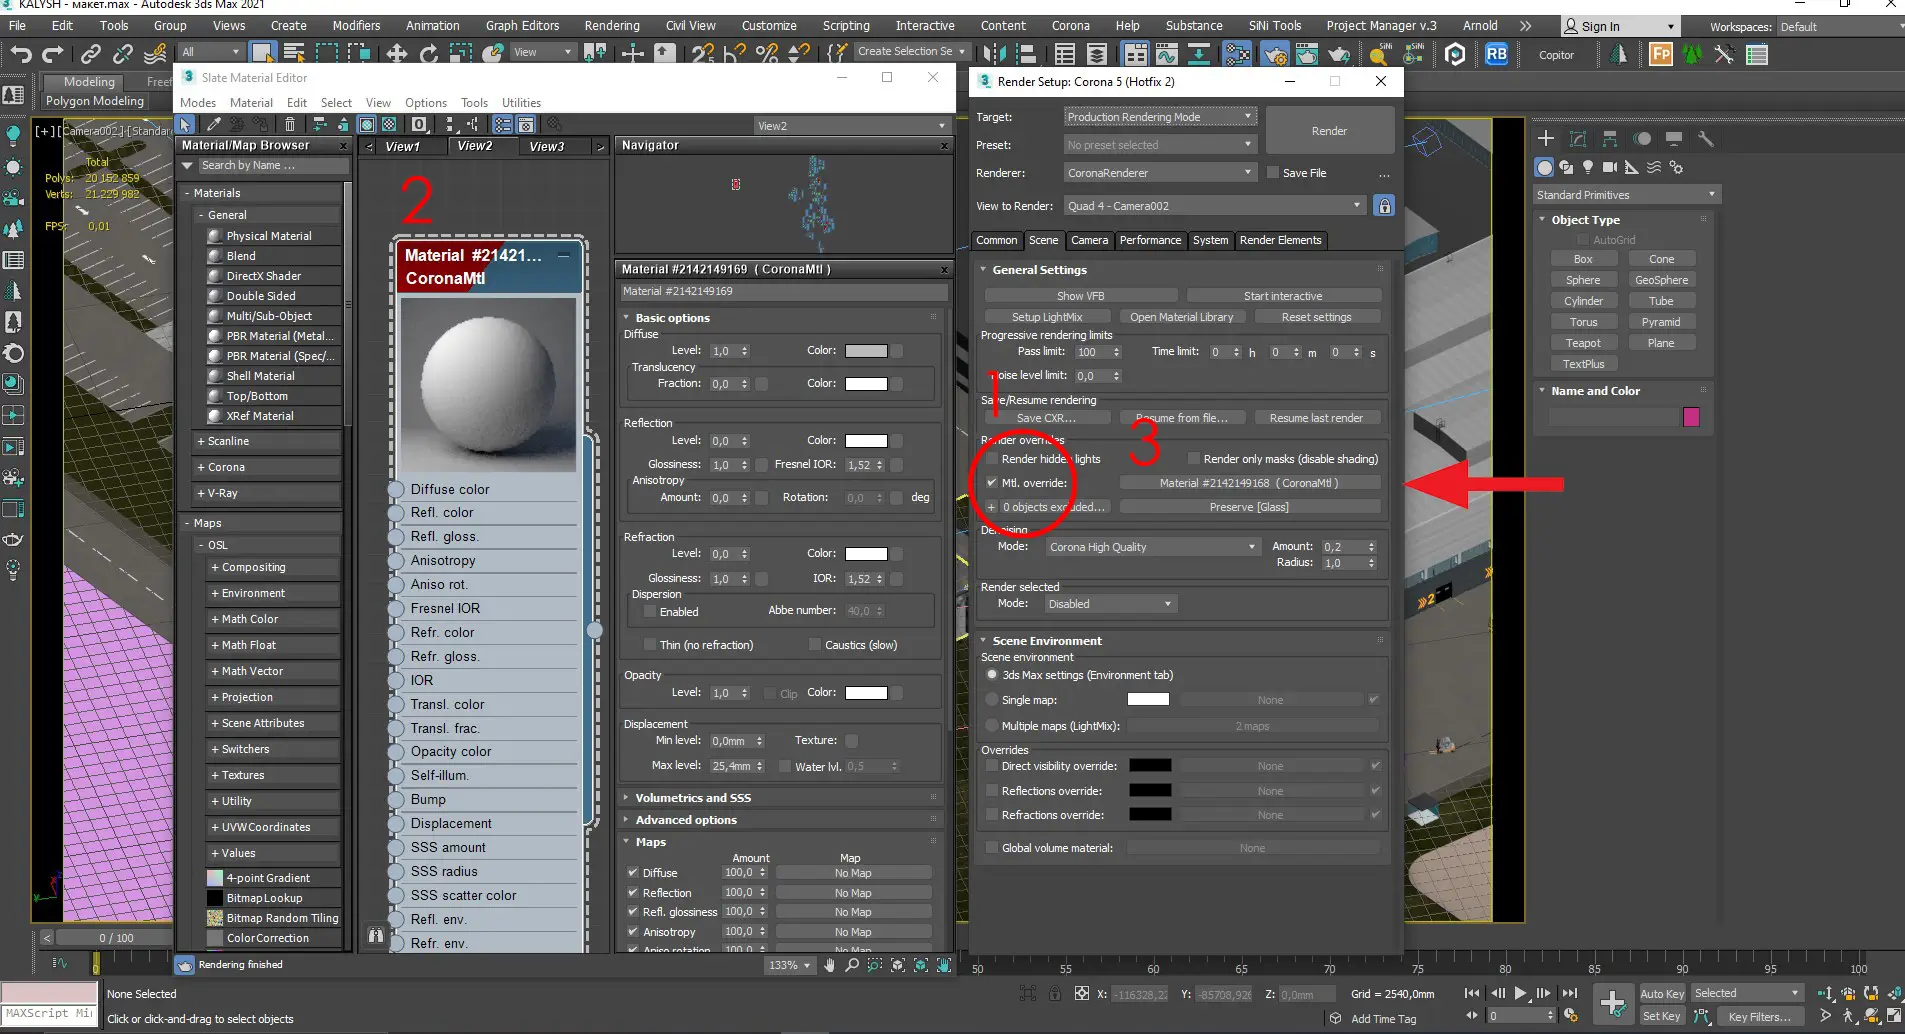This screenshot has height=1034, width=1905.
Task: Click the Redo arrow in main toolbar
Action: coord(53,54)
